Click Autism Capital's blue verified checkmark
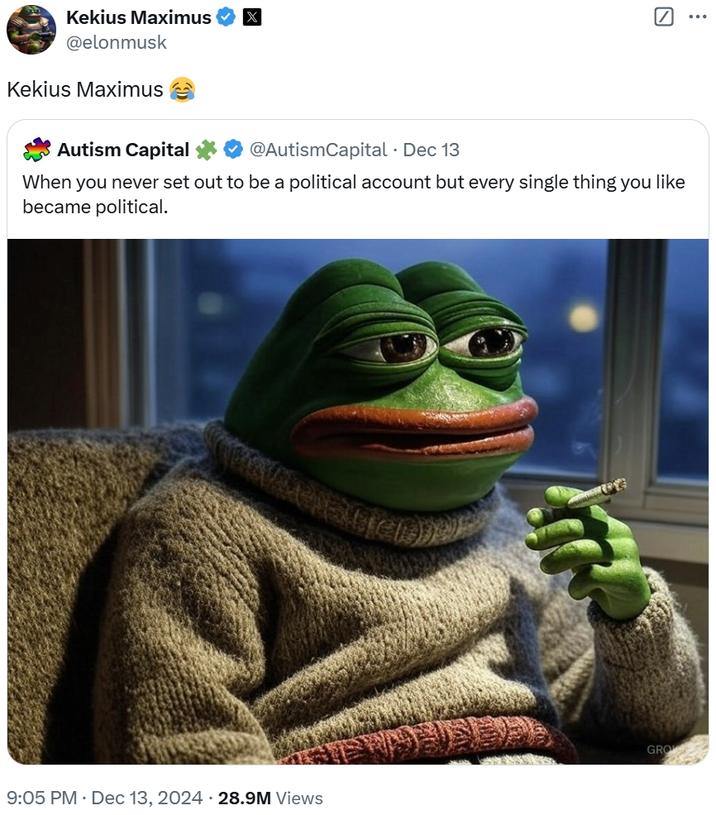The height and width of the screenshot is (815, 716). [x=233, y=150]
